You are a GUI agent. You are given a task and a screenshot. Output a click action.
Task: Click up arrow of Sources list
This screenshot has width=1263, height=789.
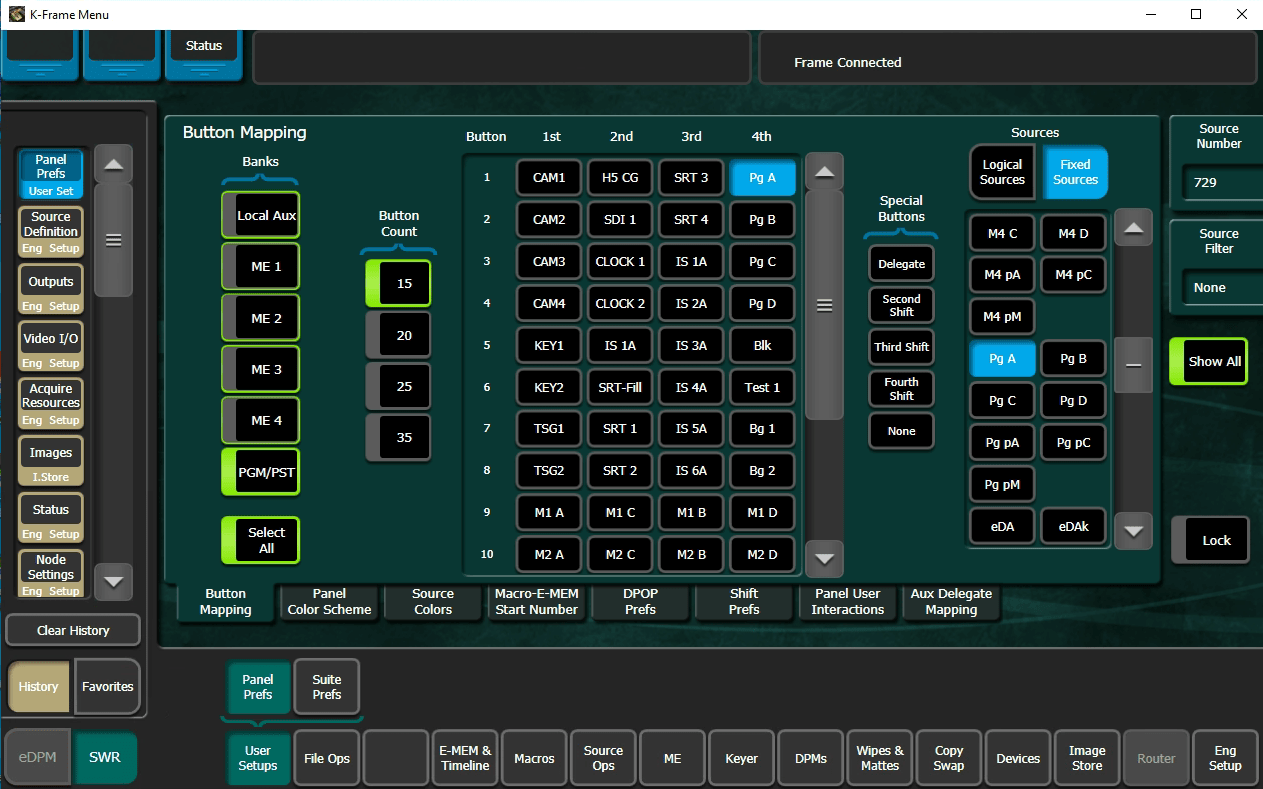[x=1132, y=229]
